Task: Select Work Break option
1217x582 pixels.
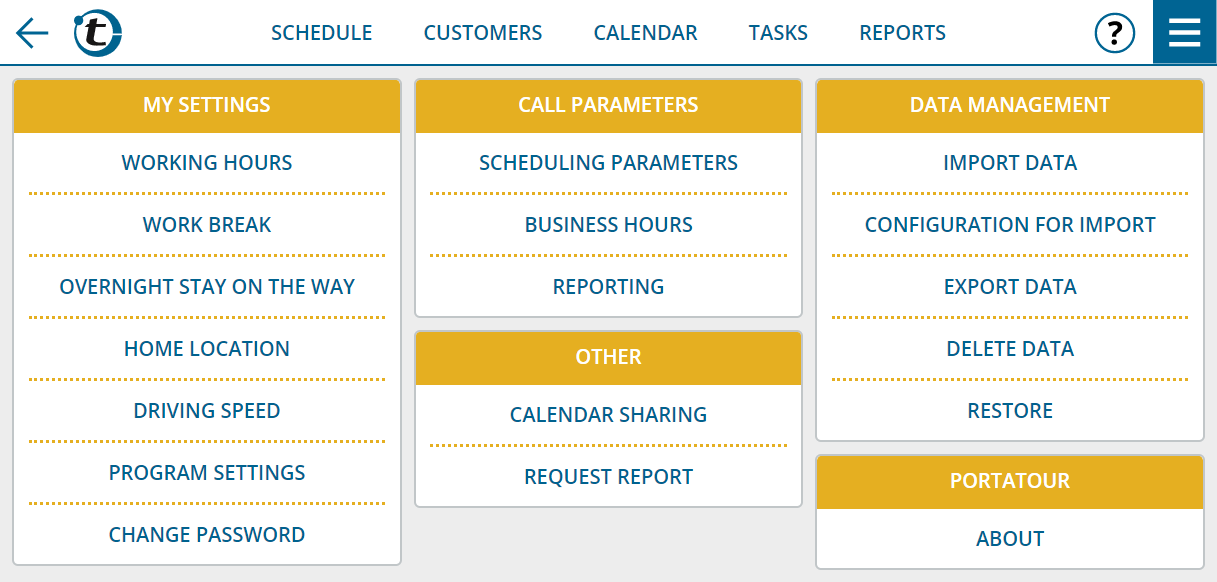Action: pos(207,225)
